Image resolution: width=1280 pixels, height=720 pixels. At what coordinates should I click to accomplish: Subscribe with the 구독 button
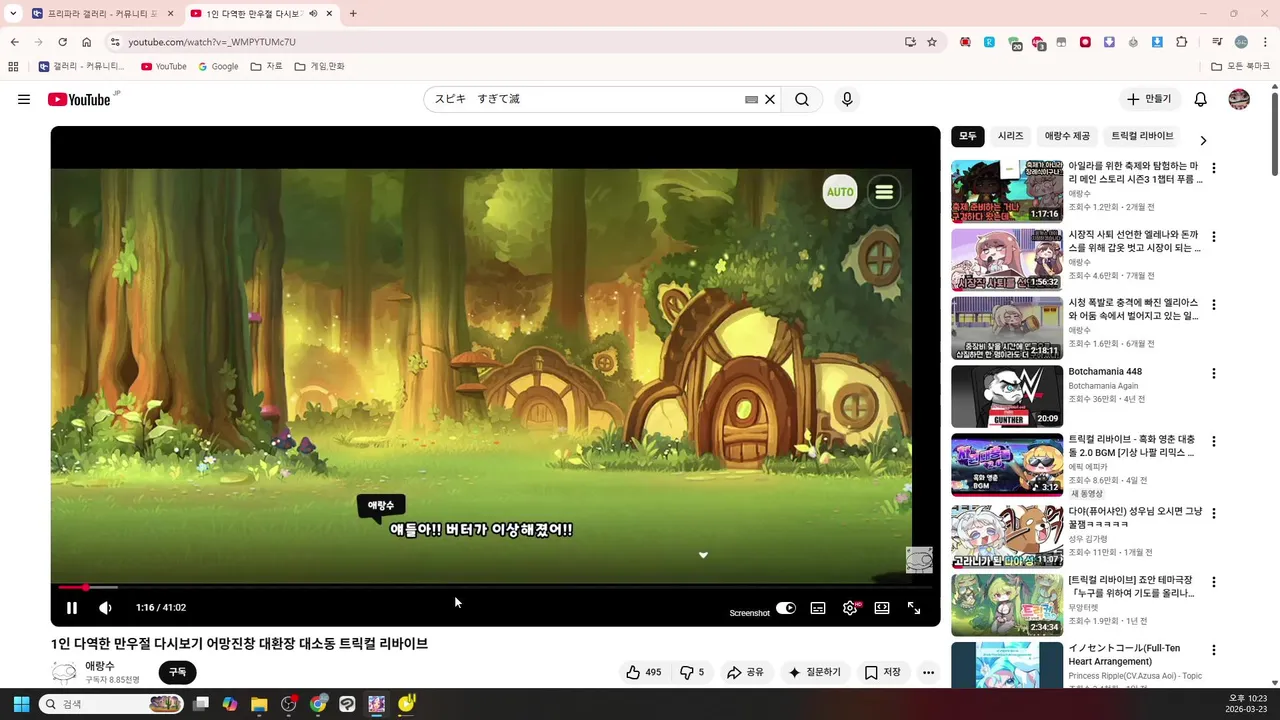point(177,672)
